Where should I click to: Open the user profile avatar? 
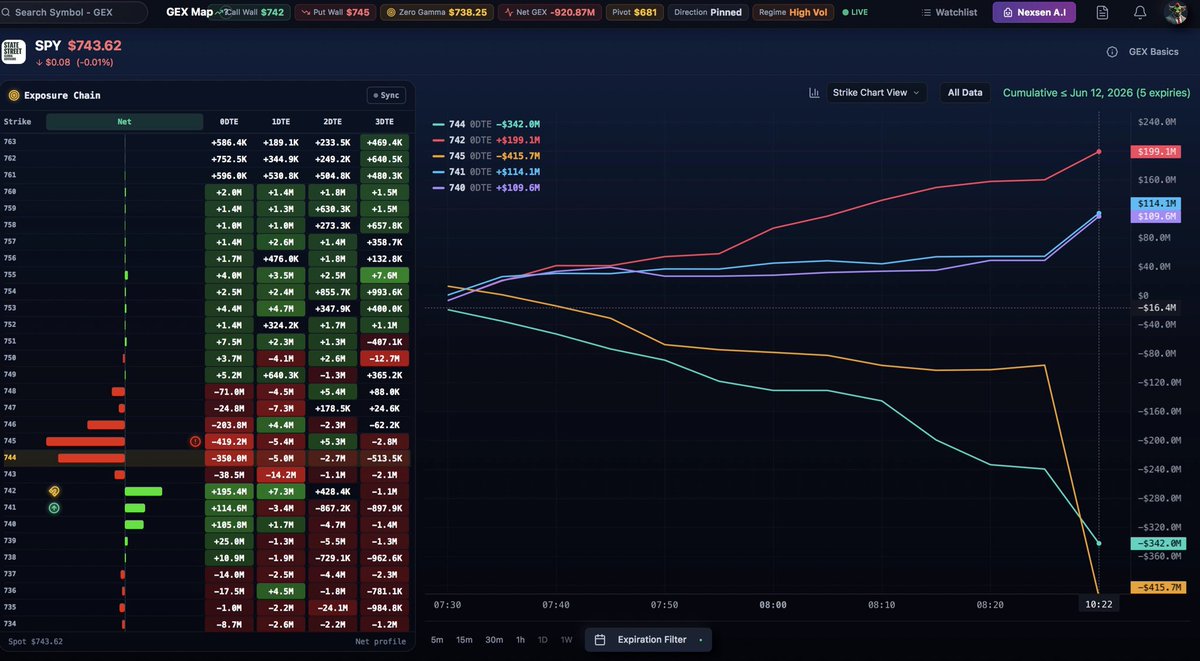(x=1177, y=13)
